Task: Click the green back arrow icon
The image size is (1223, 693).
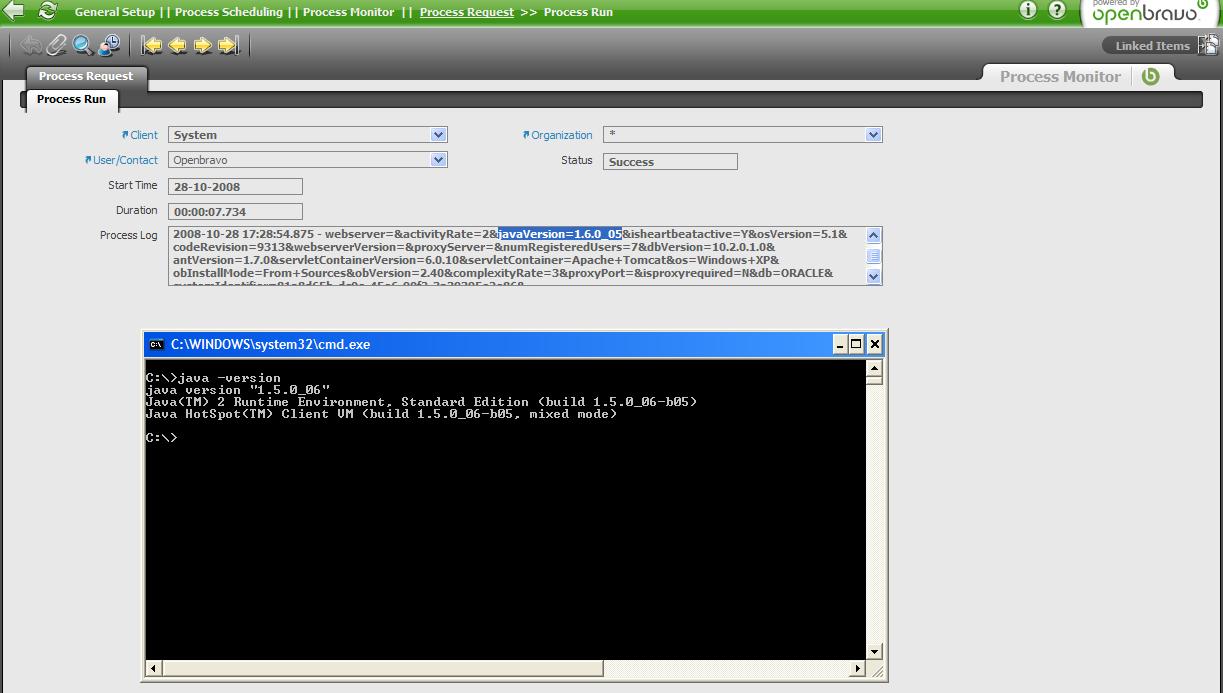Action: point(14,11)
